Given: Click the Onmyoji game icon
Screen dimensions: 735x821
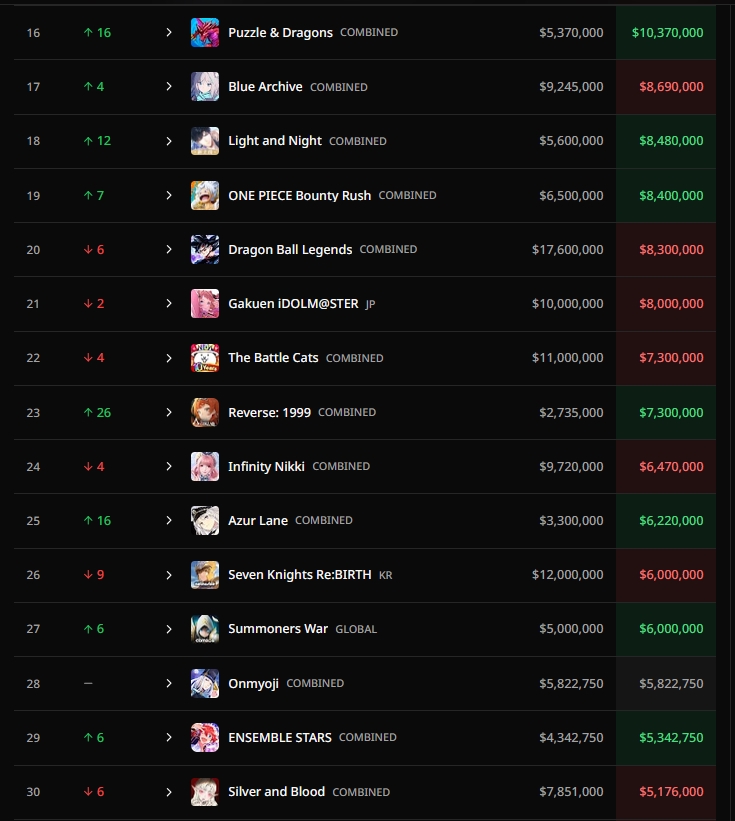Looking at the screenshot, I should 205,684.
